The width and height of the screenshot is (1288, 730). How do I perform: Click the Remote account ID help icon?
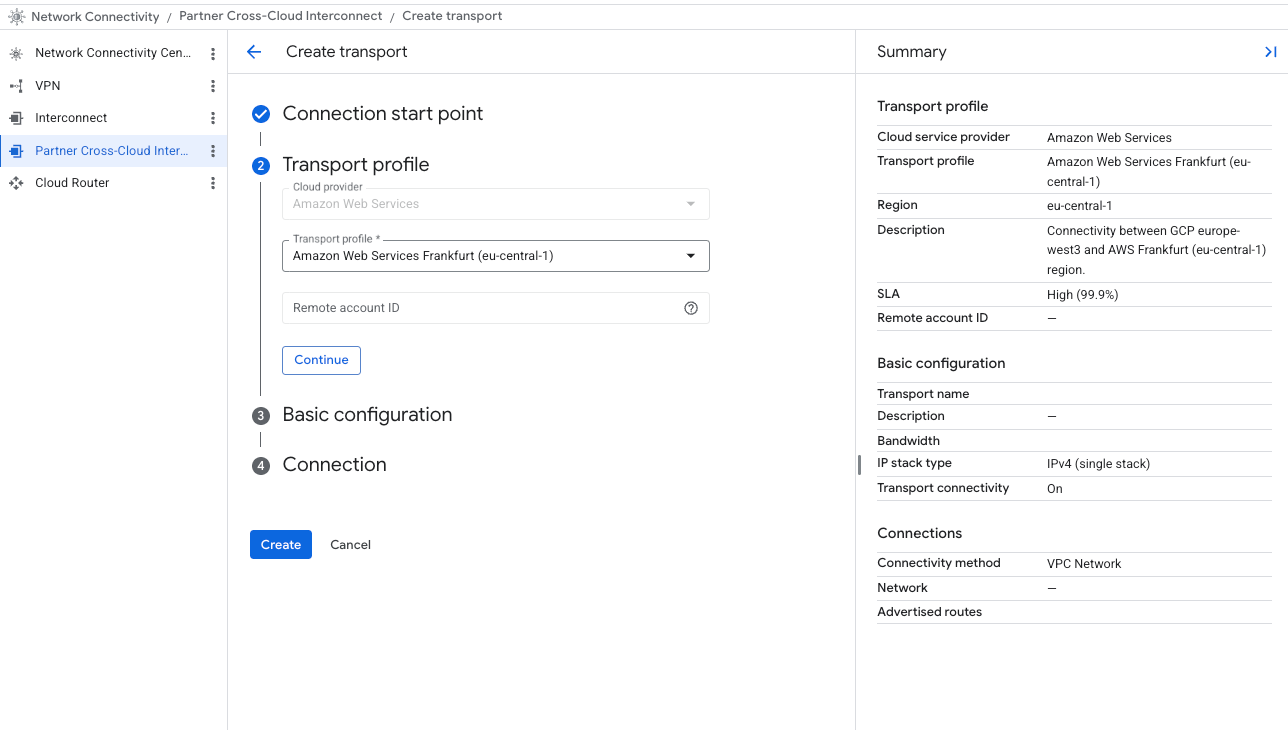coord(690,308)
